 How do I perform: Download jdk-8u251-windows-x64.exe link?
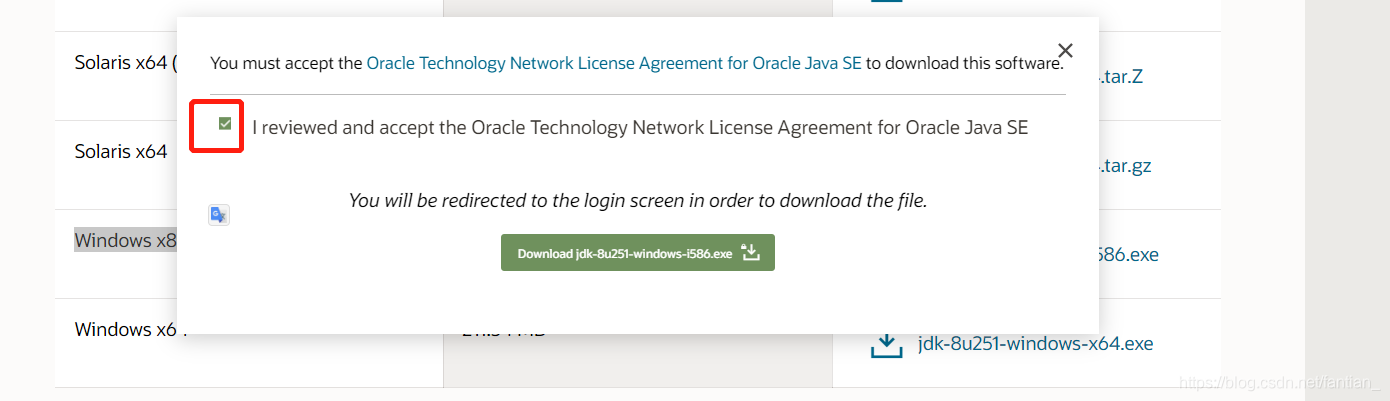(1035, 343)
